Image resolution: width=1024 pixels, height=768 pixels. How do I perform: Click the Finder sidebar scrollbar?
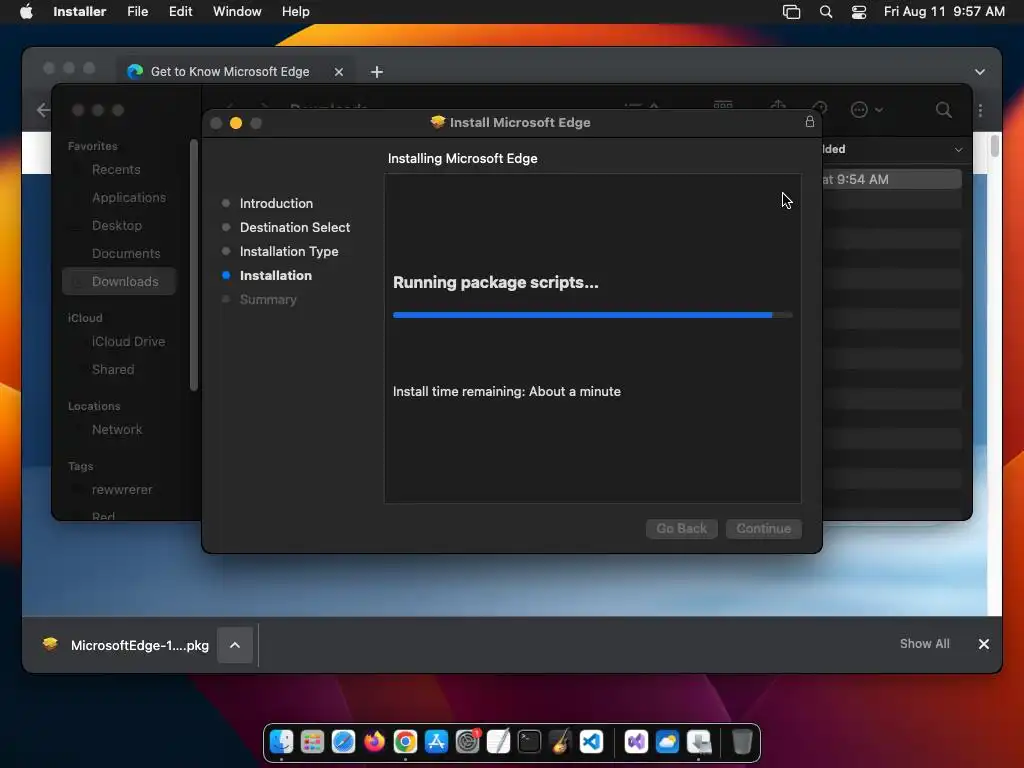(x=193, y=265)
